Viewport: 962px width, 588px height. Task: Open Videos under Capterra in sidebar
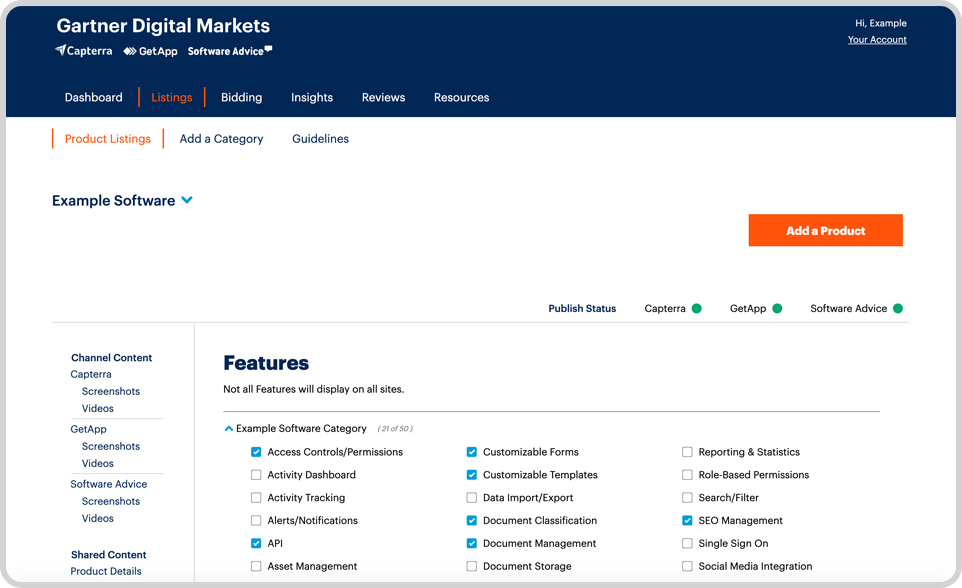[98, 408]
